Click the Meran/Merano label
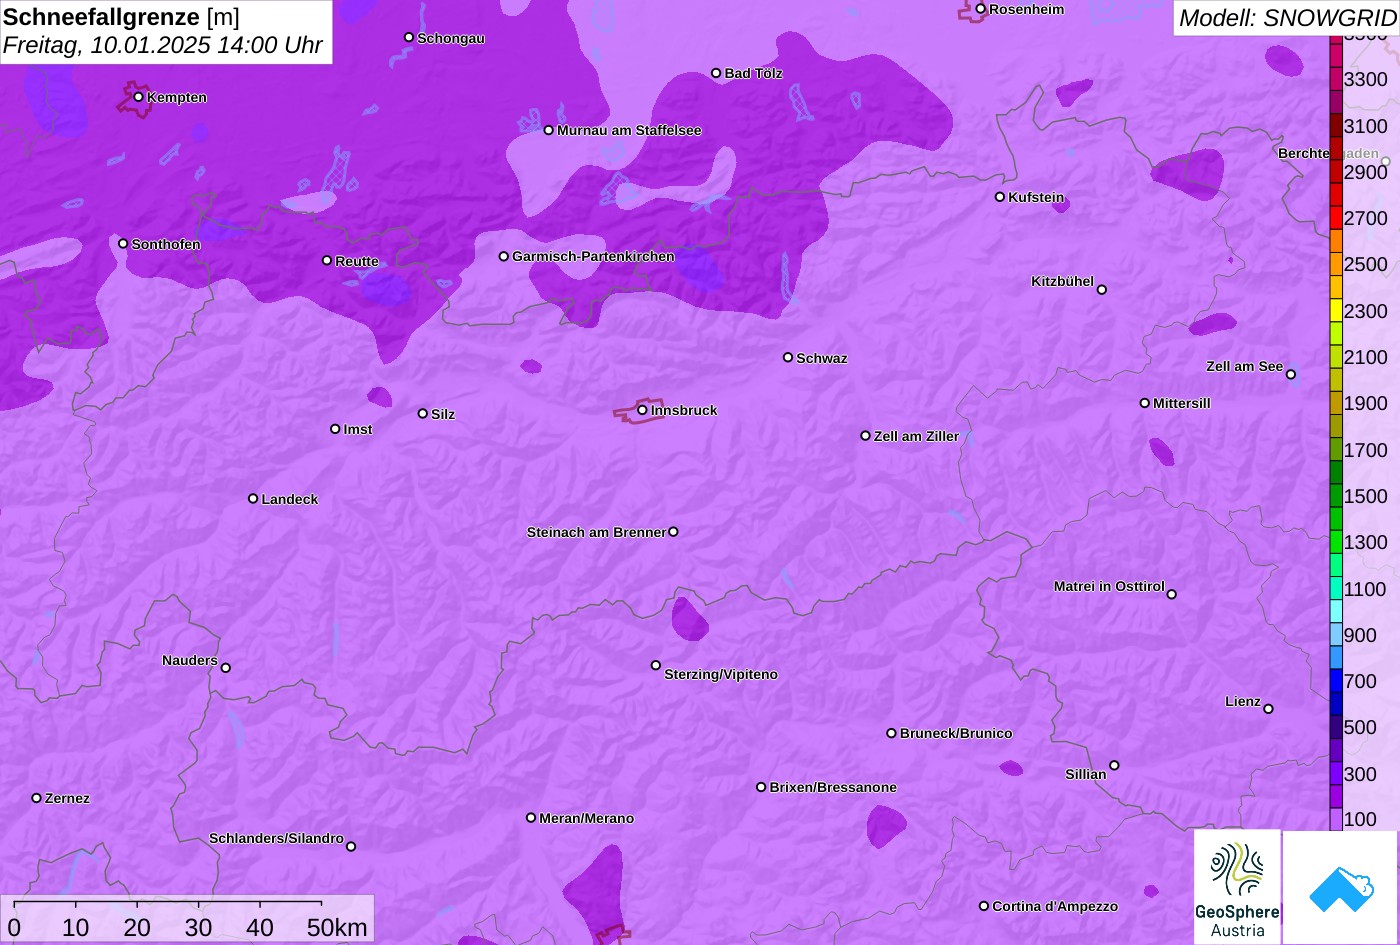 click(x=587, y=819)
